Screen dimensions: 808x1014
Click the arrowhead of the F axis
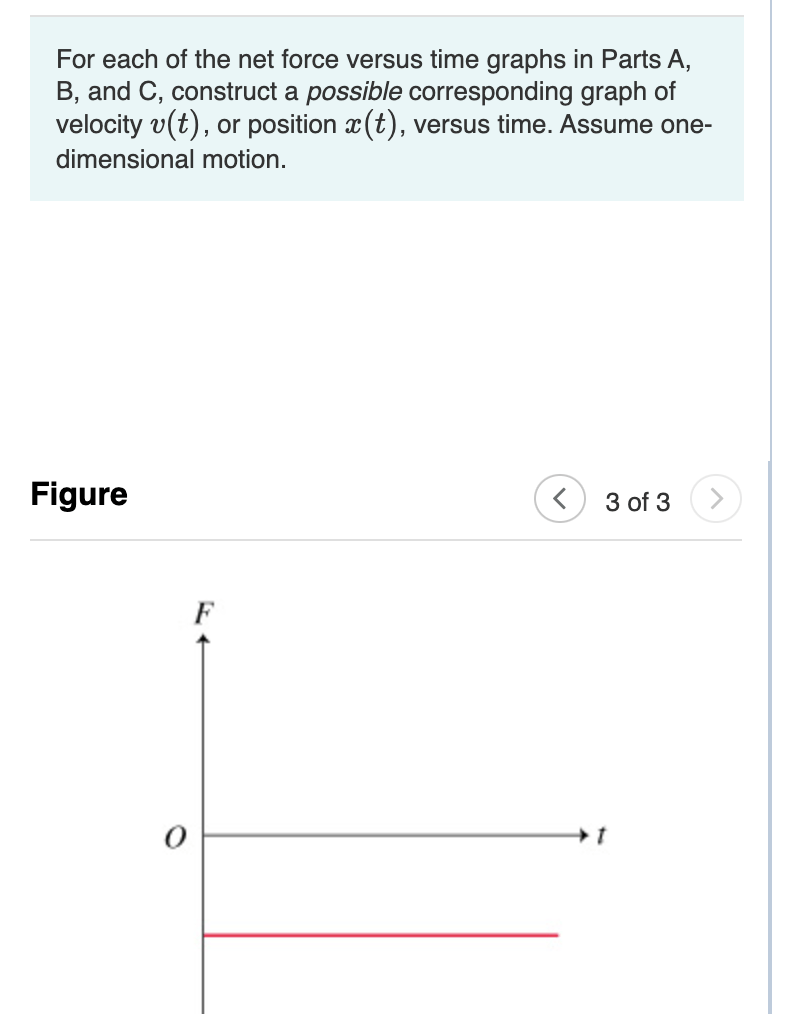tap(203, 640)
